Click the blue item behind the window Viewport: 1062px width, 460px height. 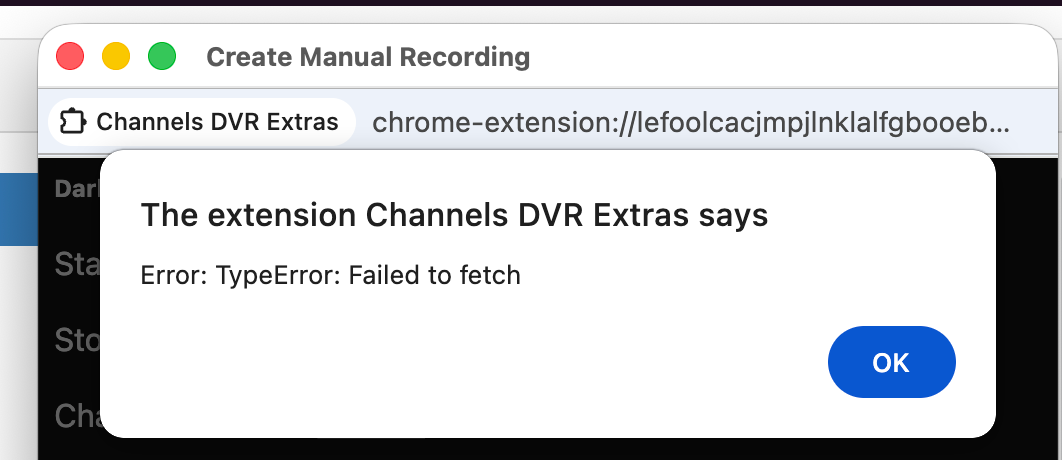point(18,208)
